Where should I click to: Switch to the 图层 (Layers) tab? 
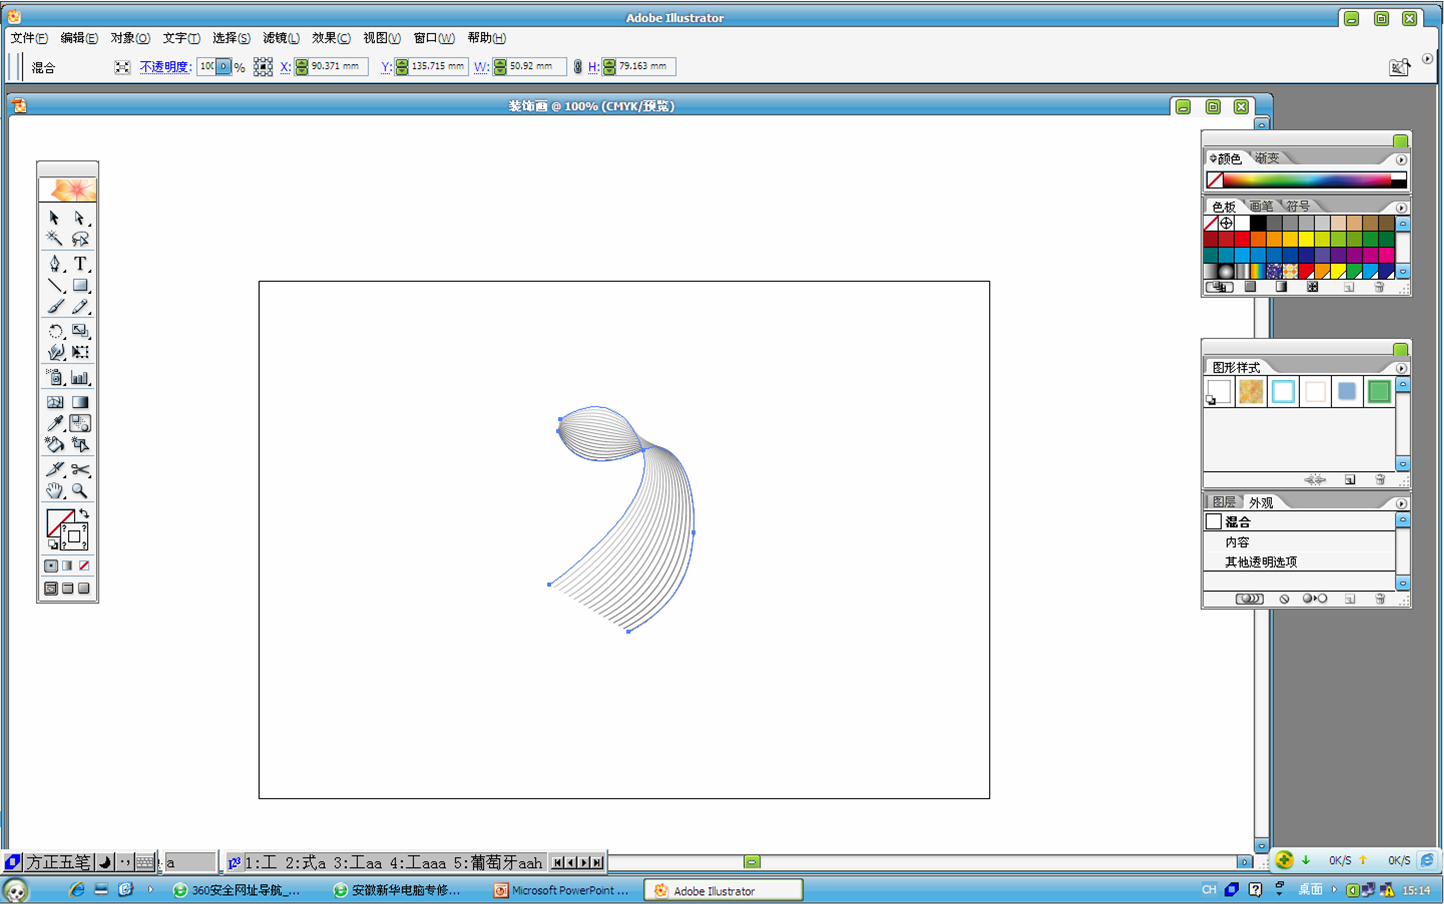[1223, 502]
